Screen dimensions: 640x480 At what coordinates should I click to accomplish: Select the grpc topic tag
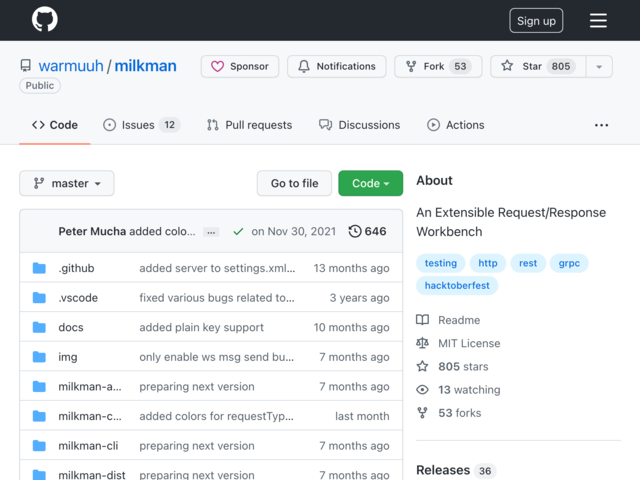pyautogui.click(x=569, y=263)
